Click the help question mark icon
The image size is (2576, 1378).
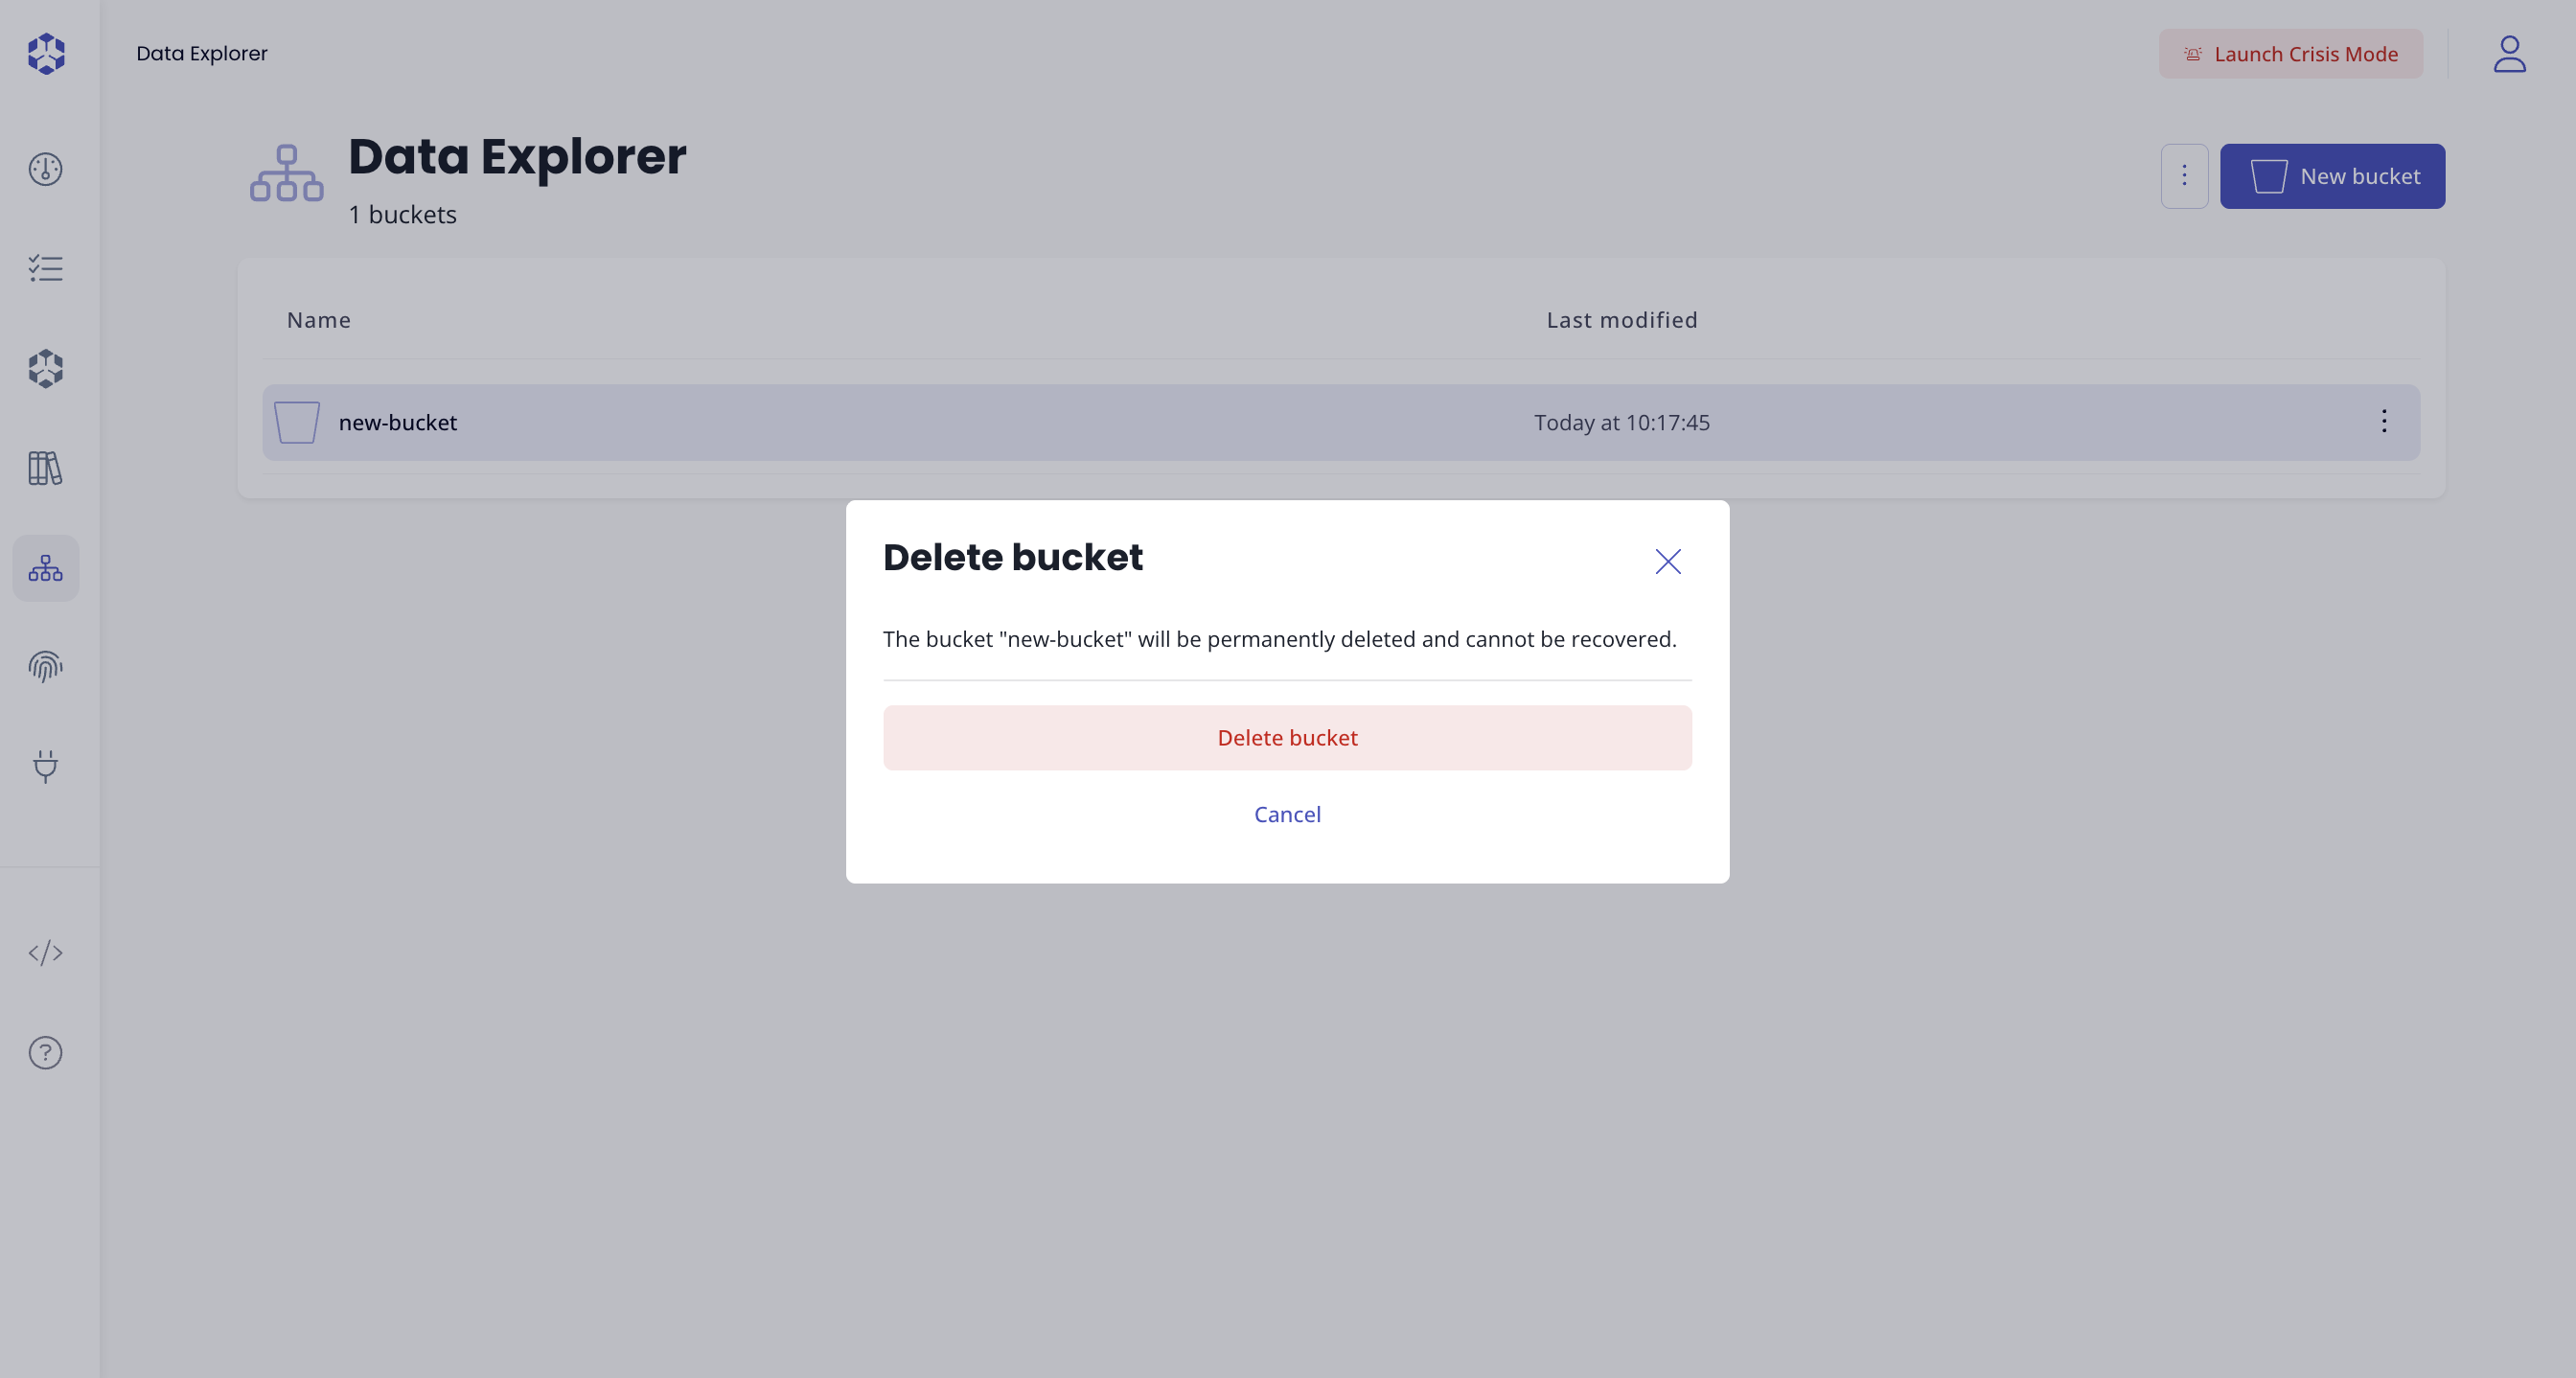[46, 1052]
